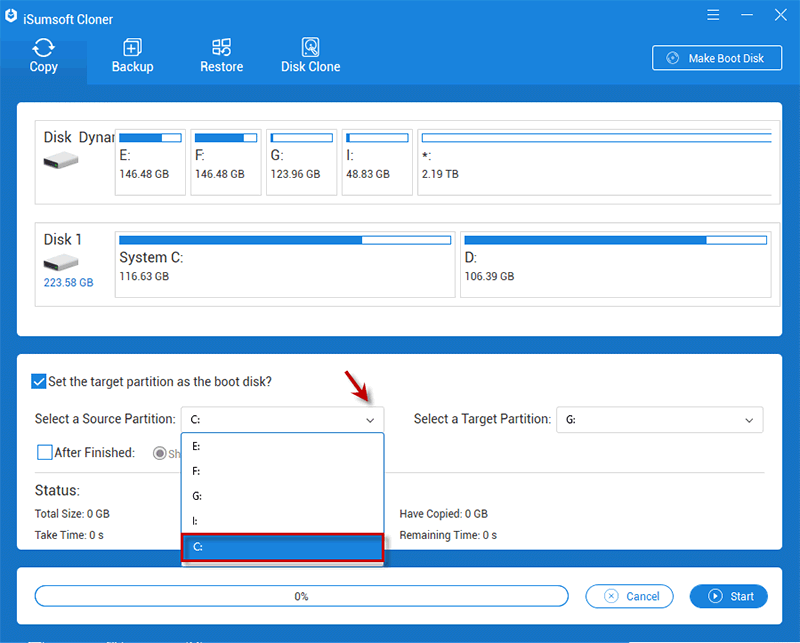Click the 223.58 GB disk size text
Image resolution: width=800 pixels, height=643 pixels.
point(68,282)
